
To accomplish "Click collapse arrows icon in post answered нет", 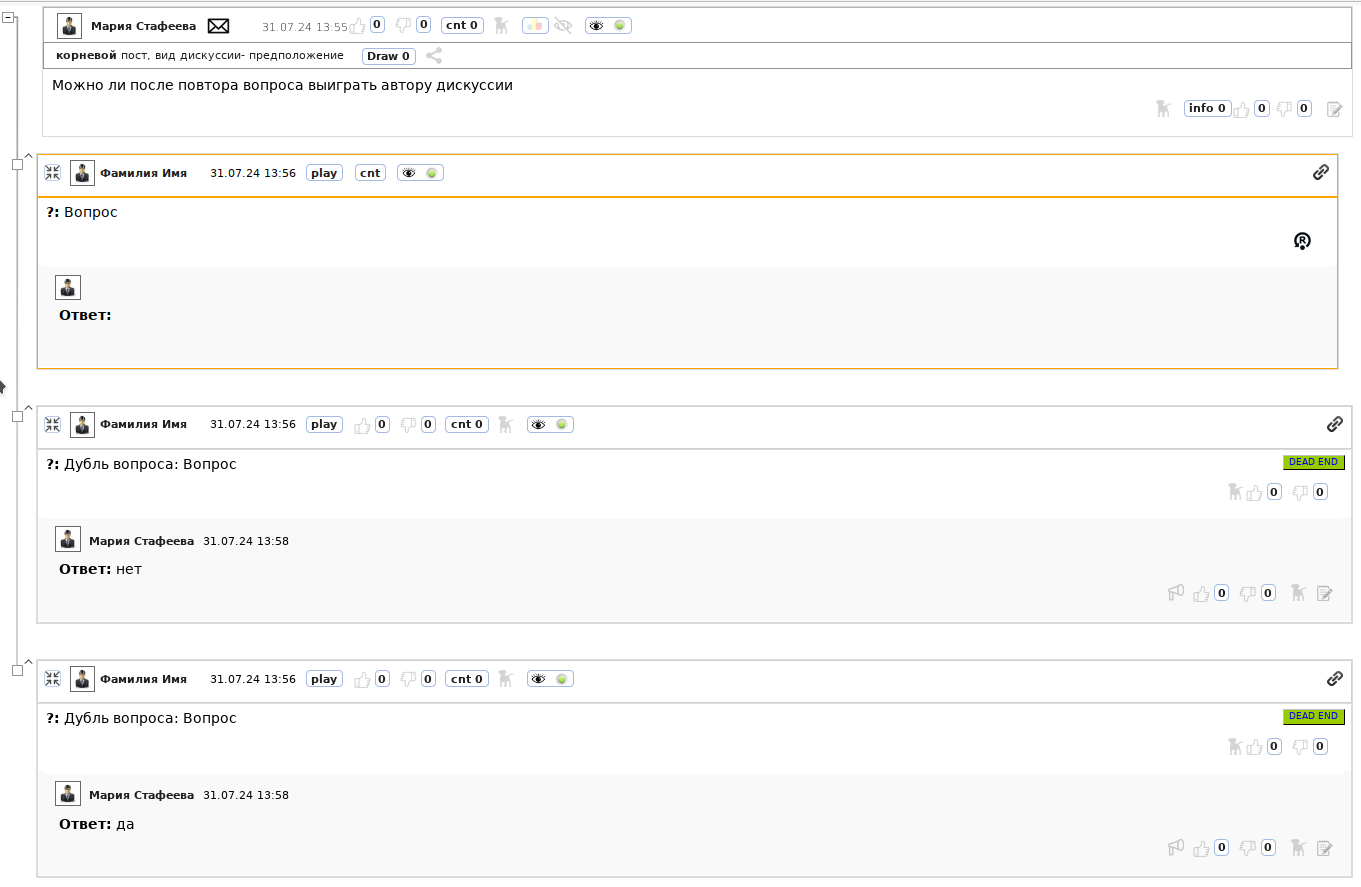I will click(x=53, y=424).
